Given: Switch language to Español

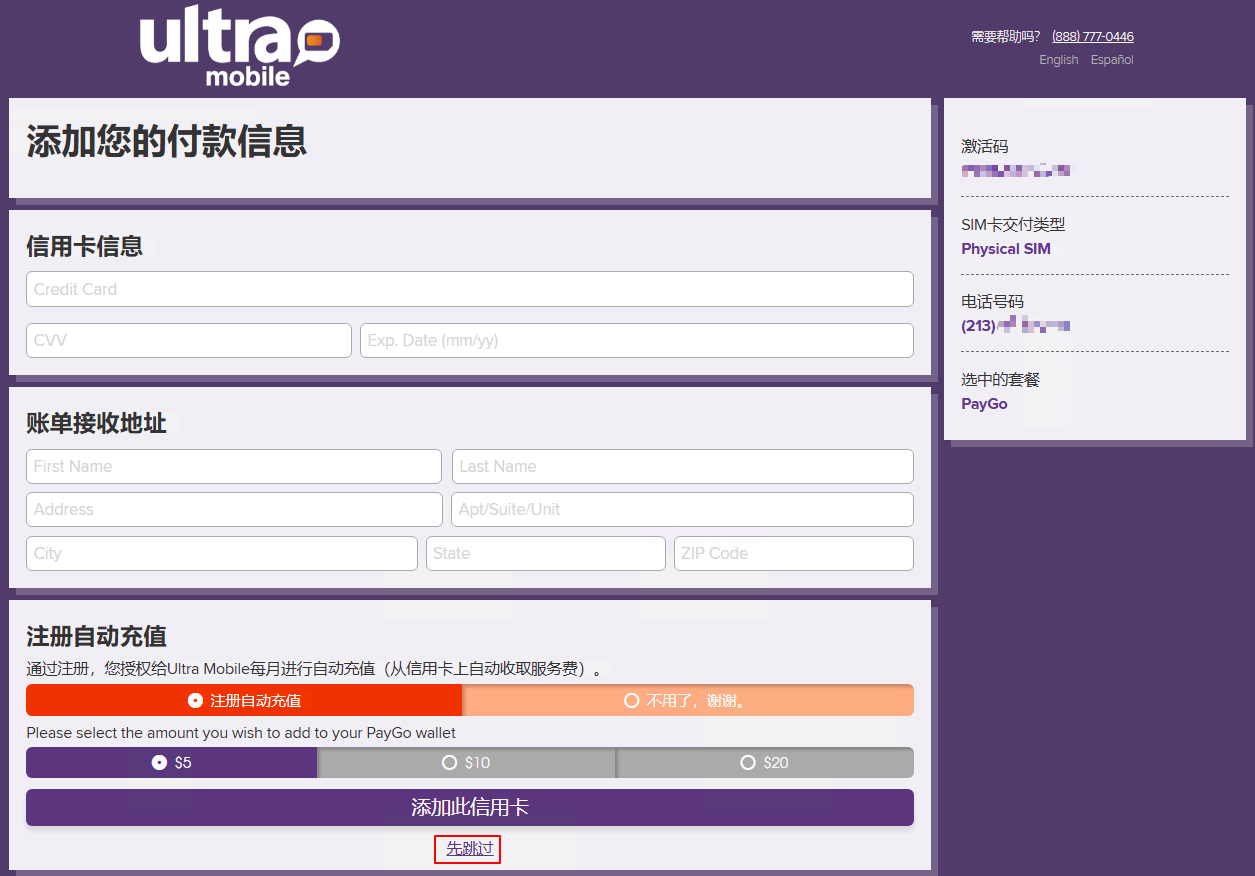Looking at the screenshot, I should click(x=1112, y=60).
